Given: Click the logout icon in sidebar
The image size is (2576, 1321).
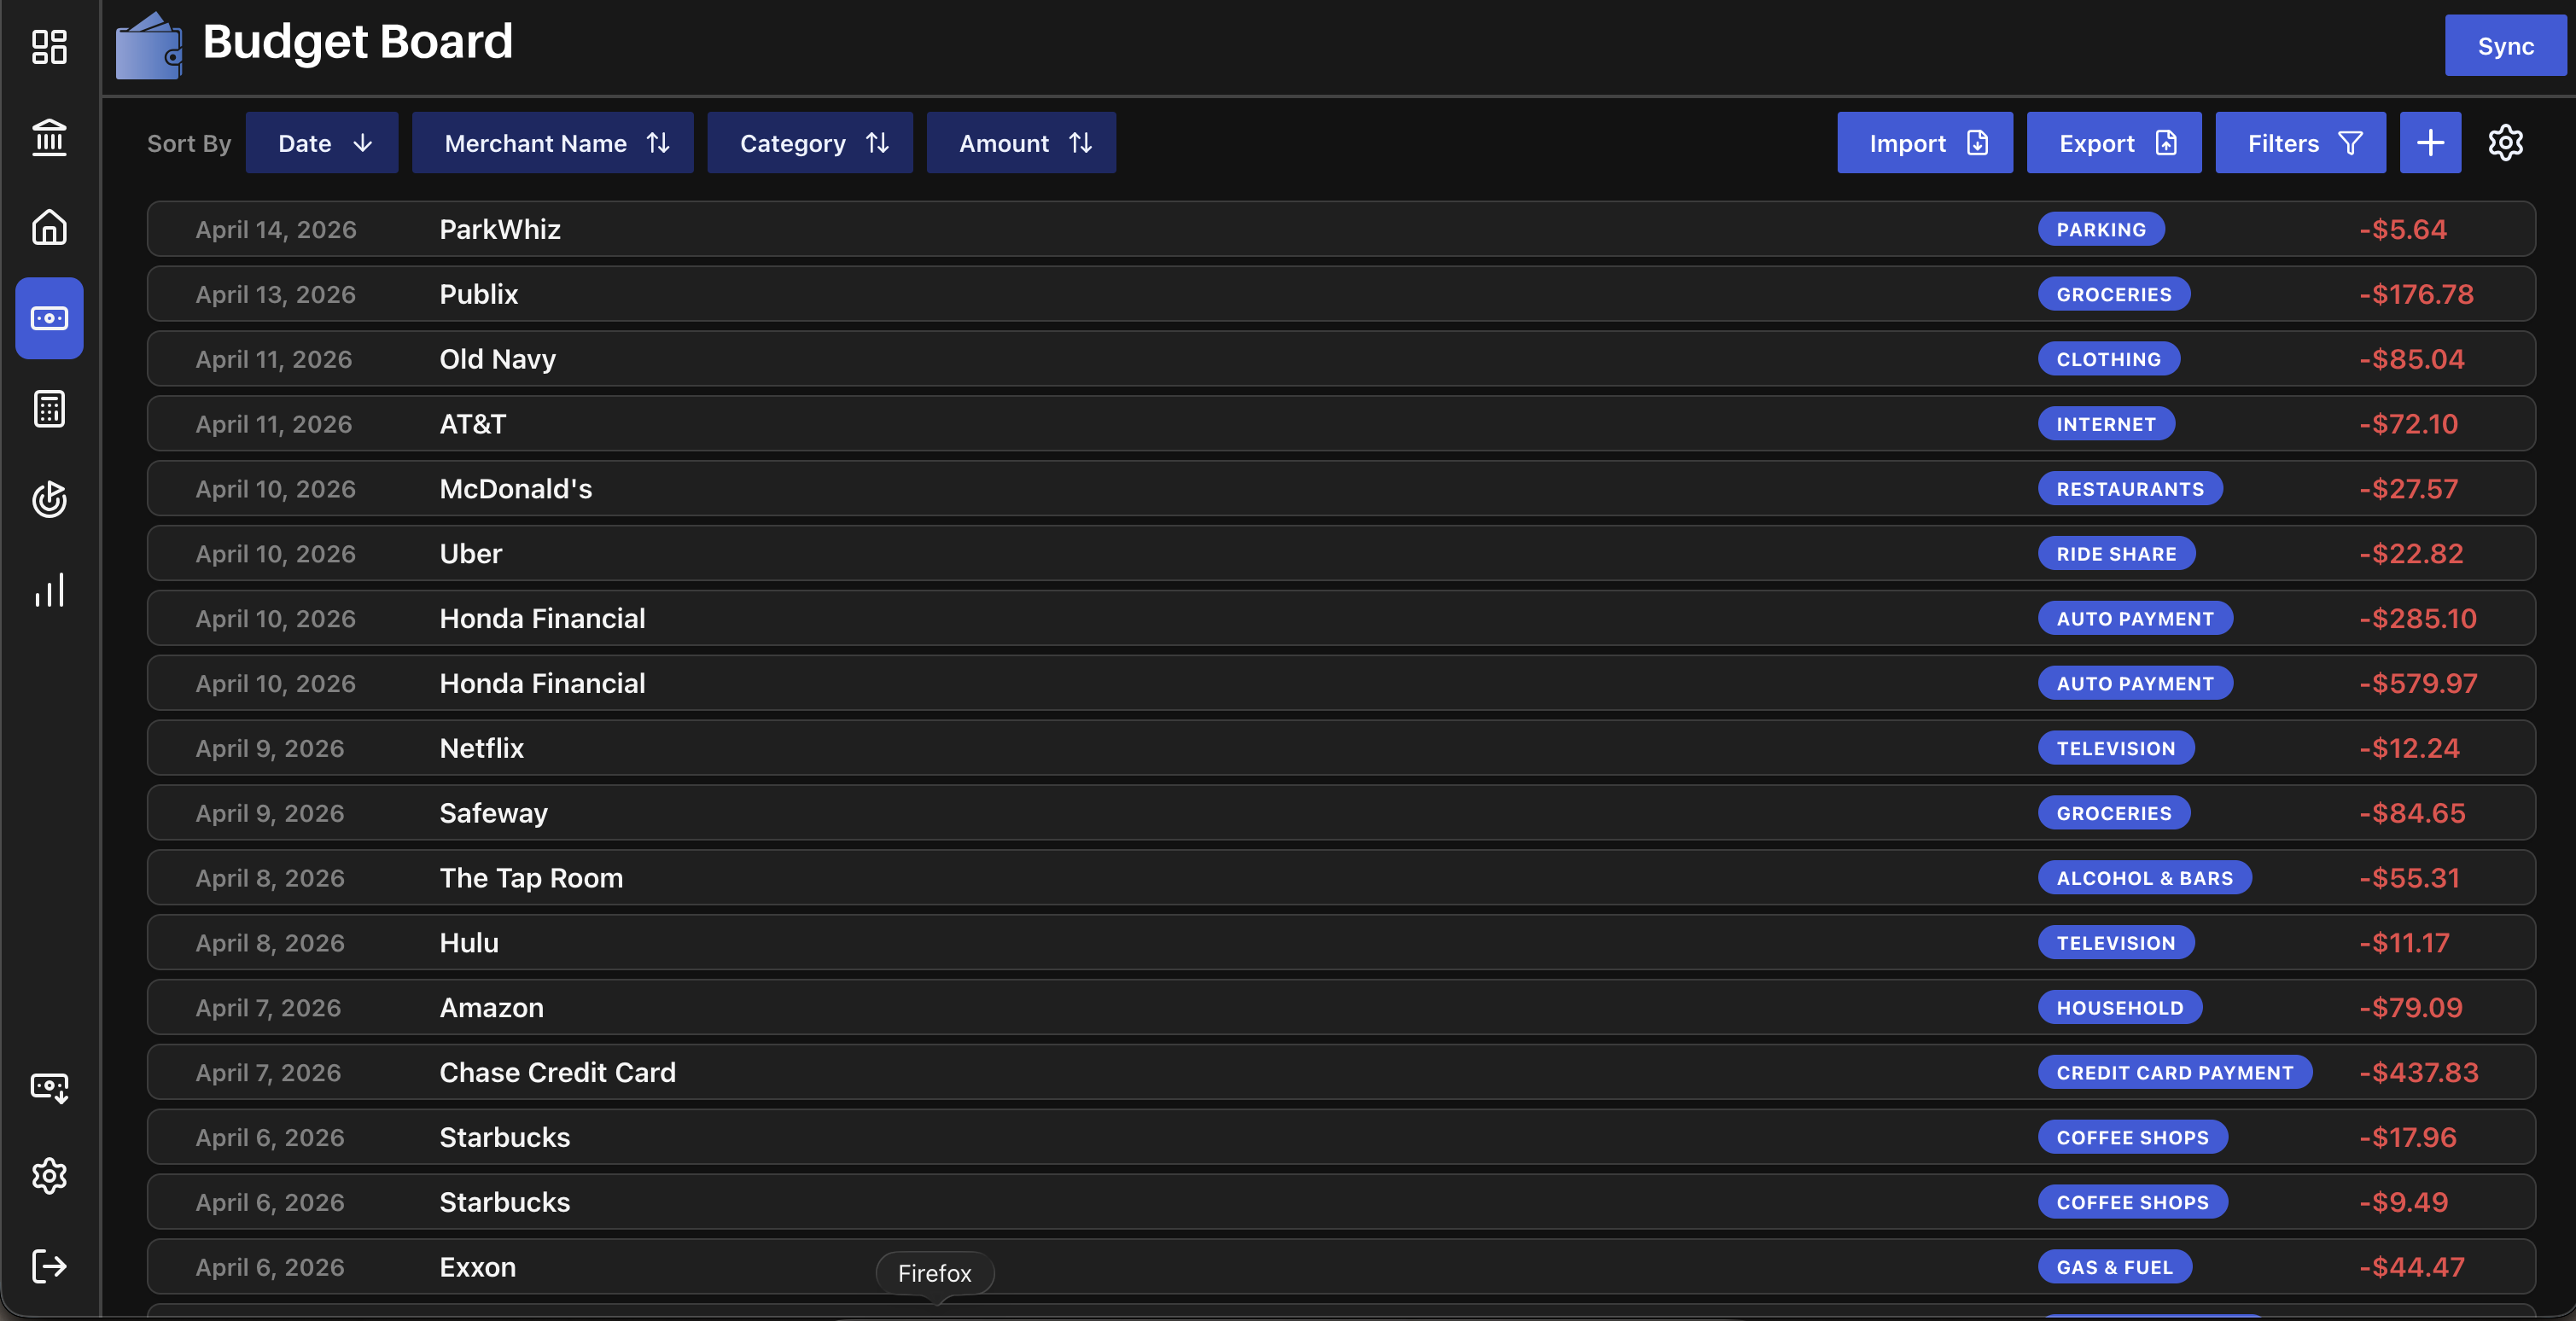Looking at the screenshot, I should 49,1266.
